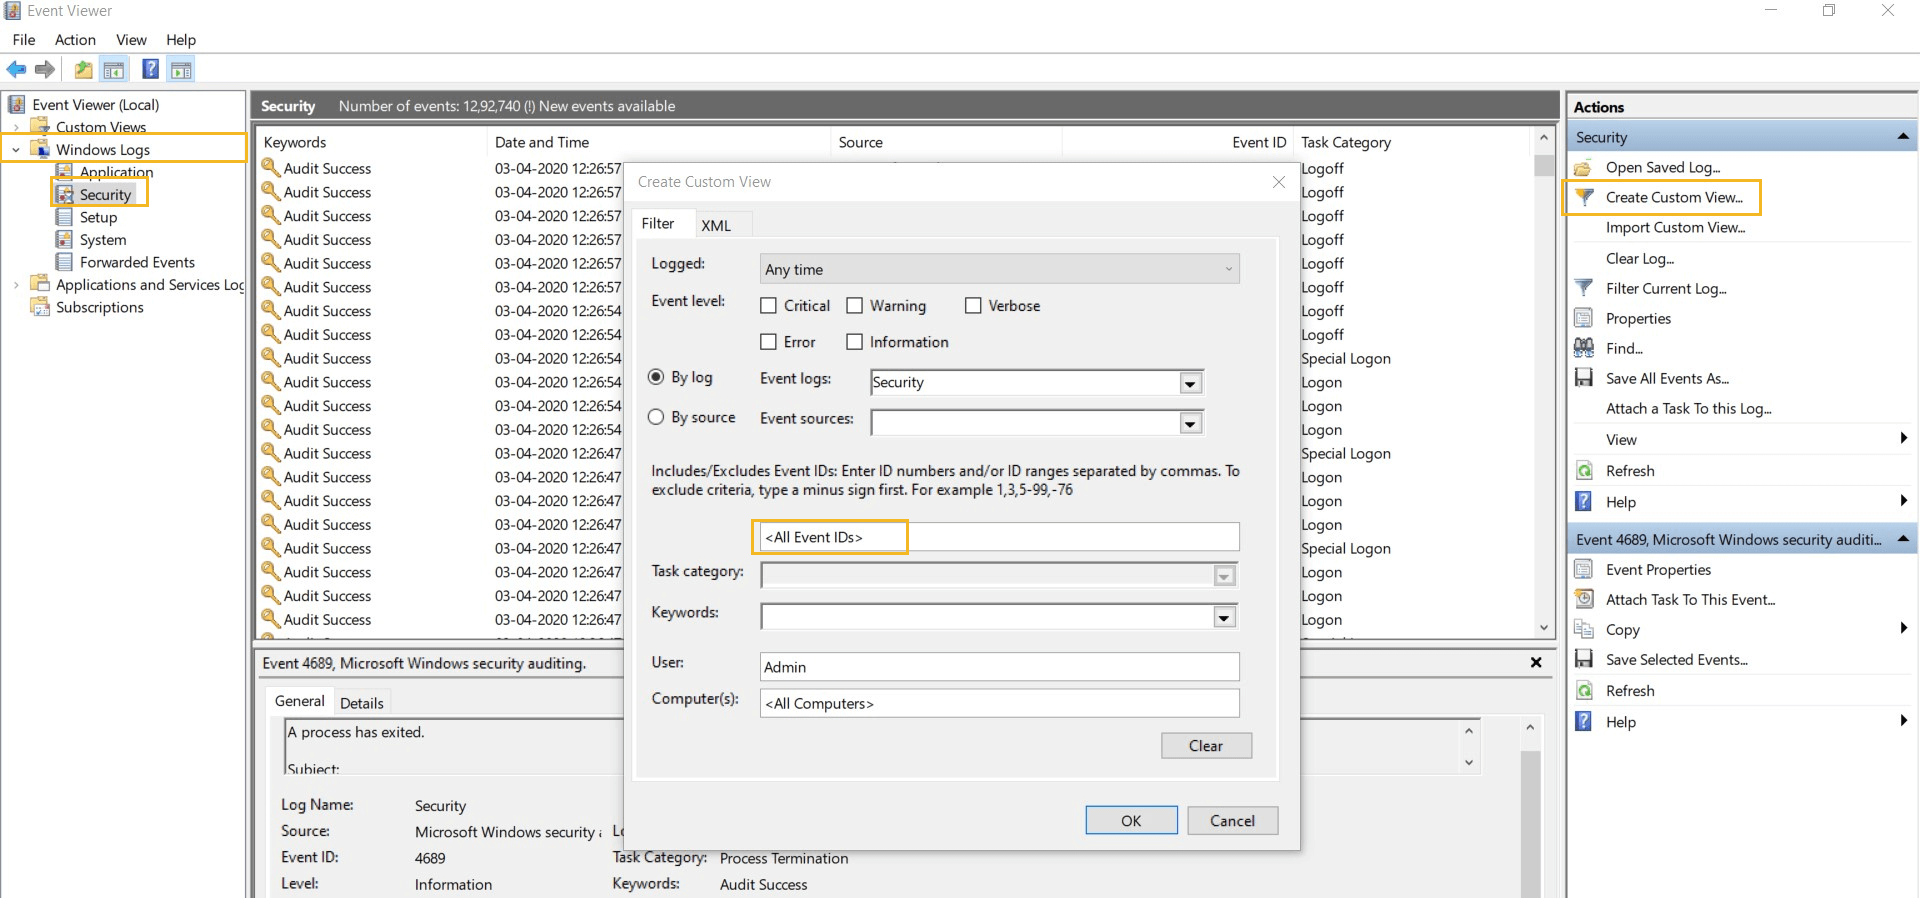Click the Help icon under Security actions section
The height and width of the screenshot is (898, 1920).
1584,501
